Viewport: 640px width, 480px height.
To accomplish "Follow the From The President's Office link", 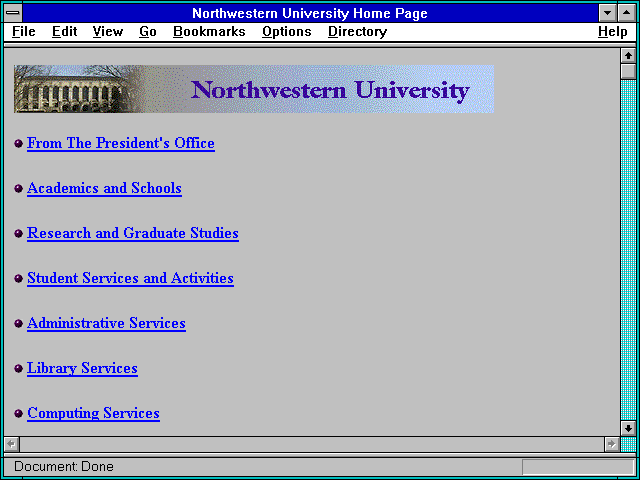I will coord(121,143).
